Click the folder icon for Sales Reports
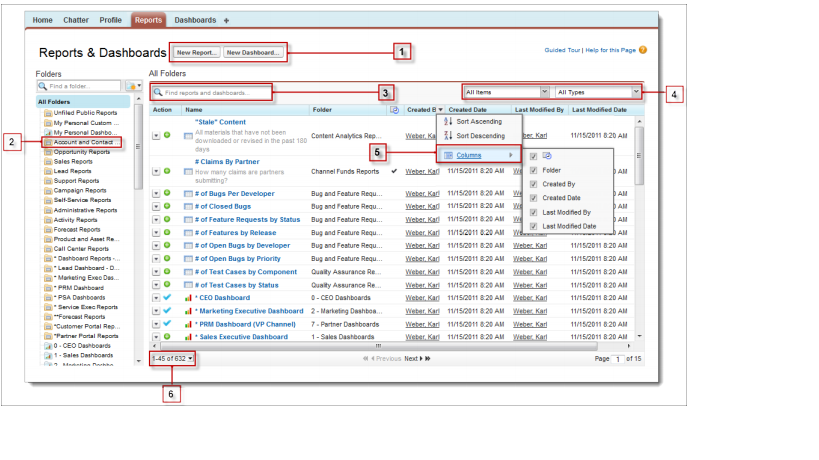819x460 pixels. tap(48, 162)
